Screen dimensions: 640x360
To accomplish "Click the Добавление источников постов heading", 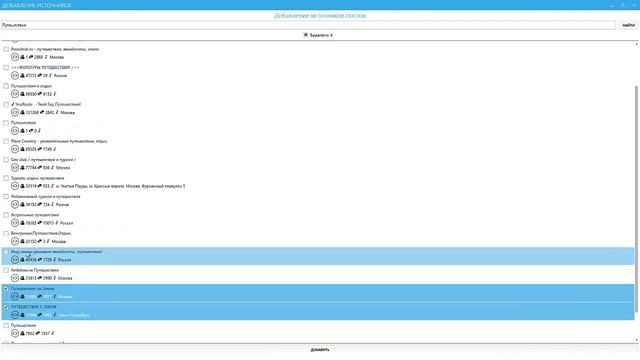I will click(320, 16).
